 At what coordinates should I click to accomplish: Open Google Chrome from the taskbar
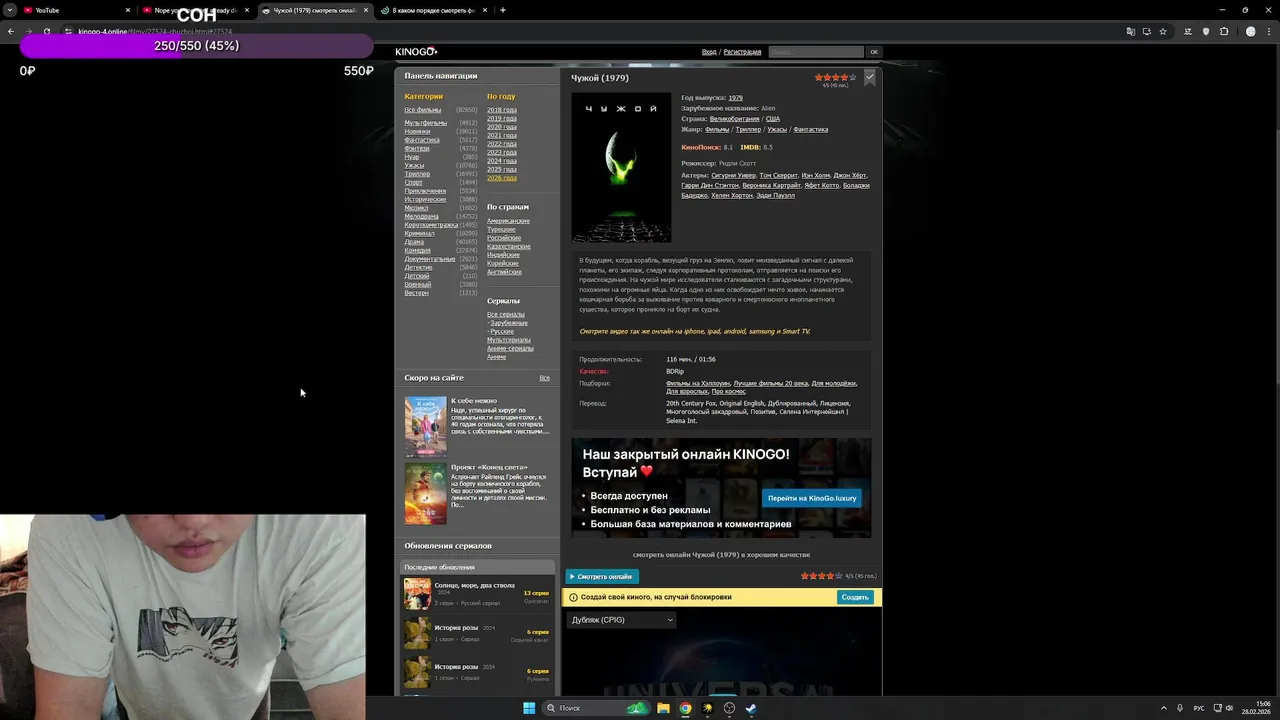tap(685, 708)
